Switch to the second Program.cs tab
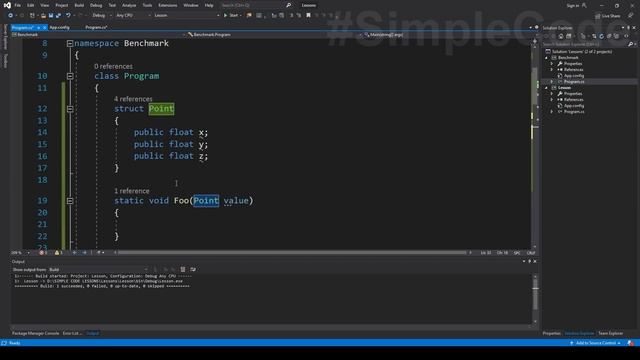This screenshot has width=640, height=360. tap(96, 27)
